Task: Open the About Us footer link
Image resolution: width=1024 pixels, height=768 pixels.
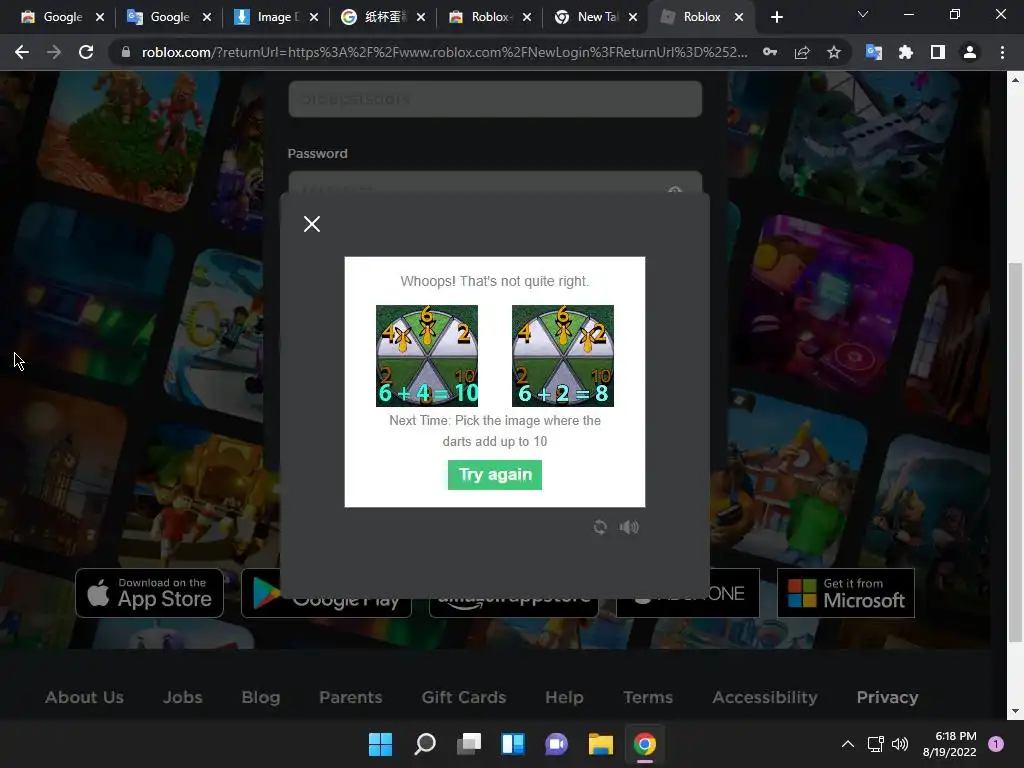Action: 84,697
